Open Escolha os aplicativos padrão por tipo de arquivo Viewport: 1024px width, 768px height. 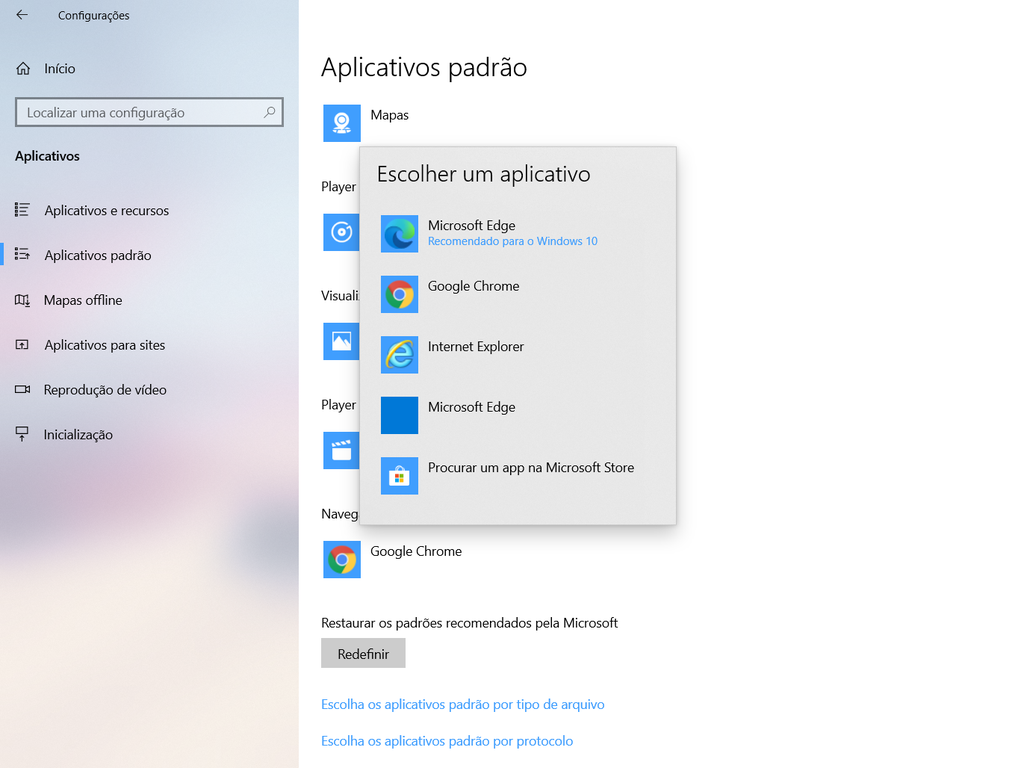tap(462, 704)
